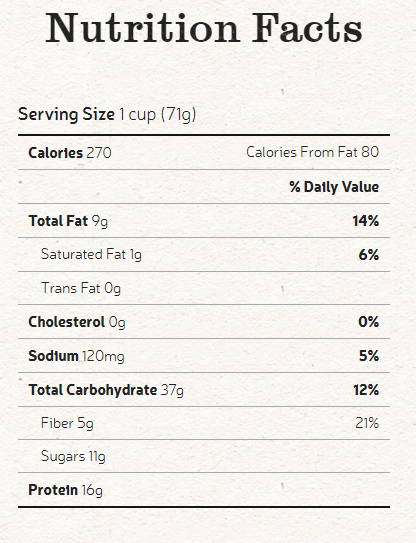Click the Protein 16g label
Image resolution: width=416 pixels, height=543 pixels.
click(x=65, y=490)
